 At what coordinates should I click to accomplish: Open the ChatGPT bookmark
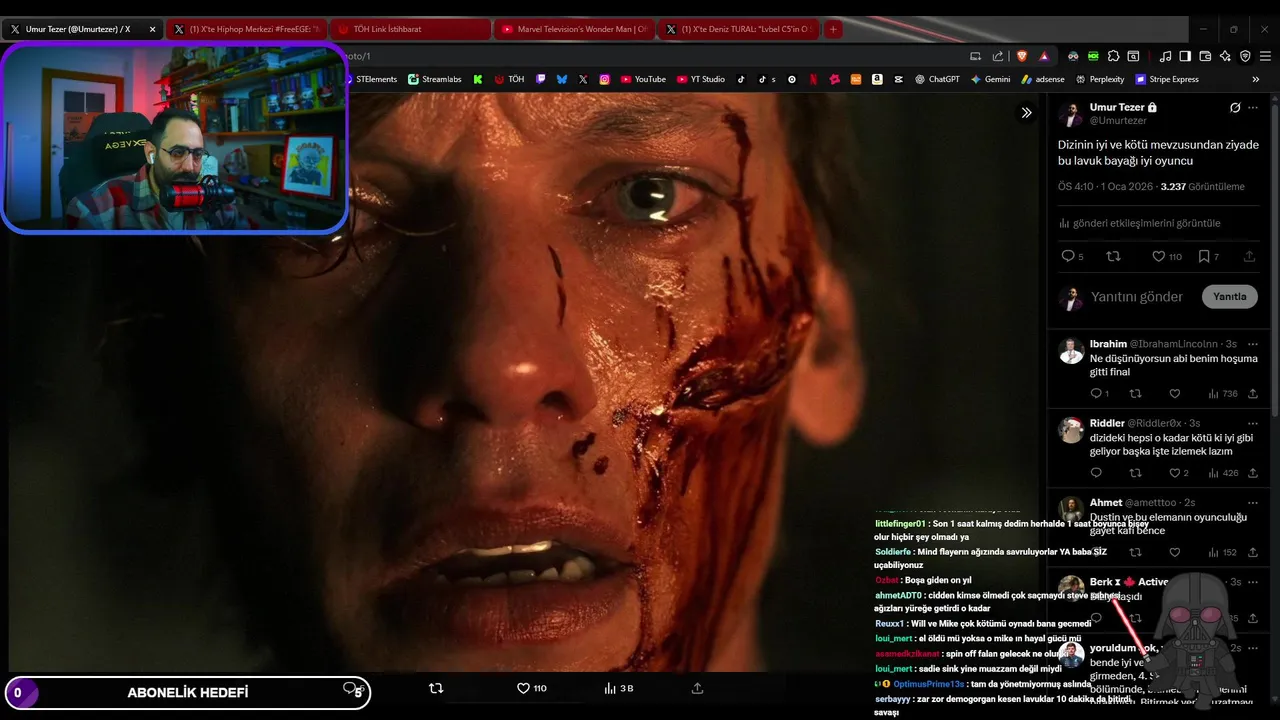pos(937,79)
